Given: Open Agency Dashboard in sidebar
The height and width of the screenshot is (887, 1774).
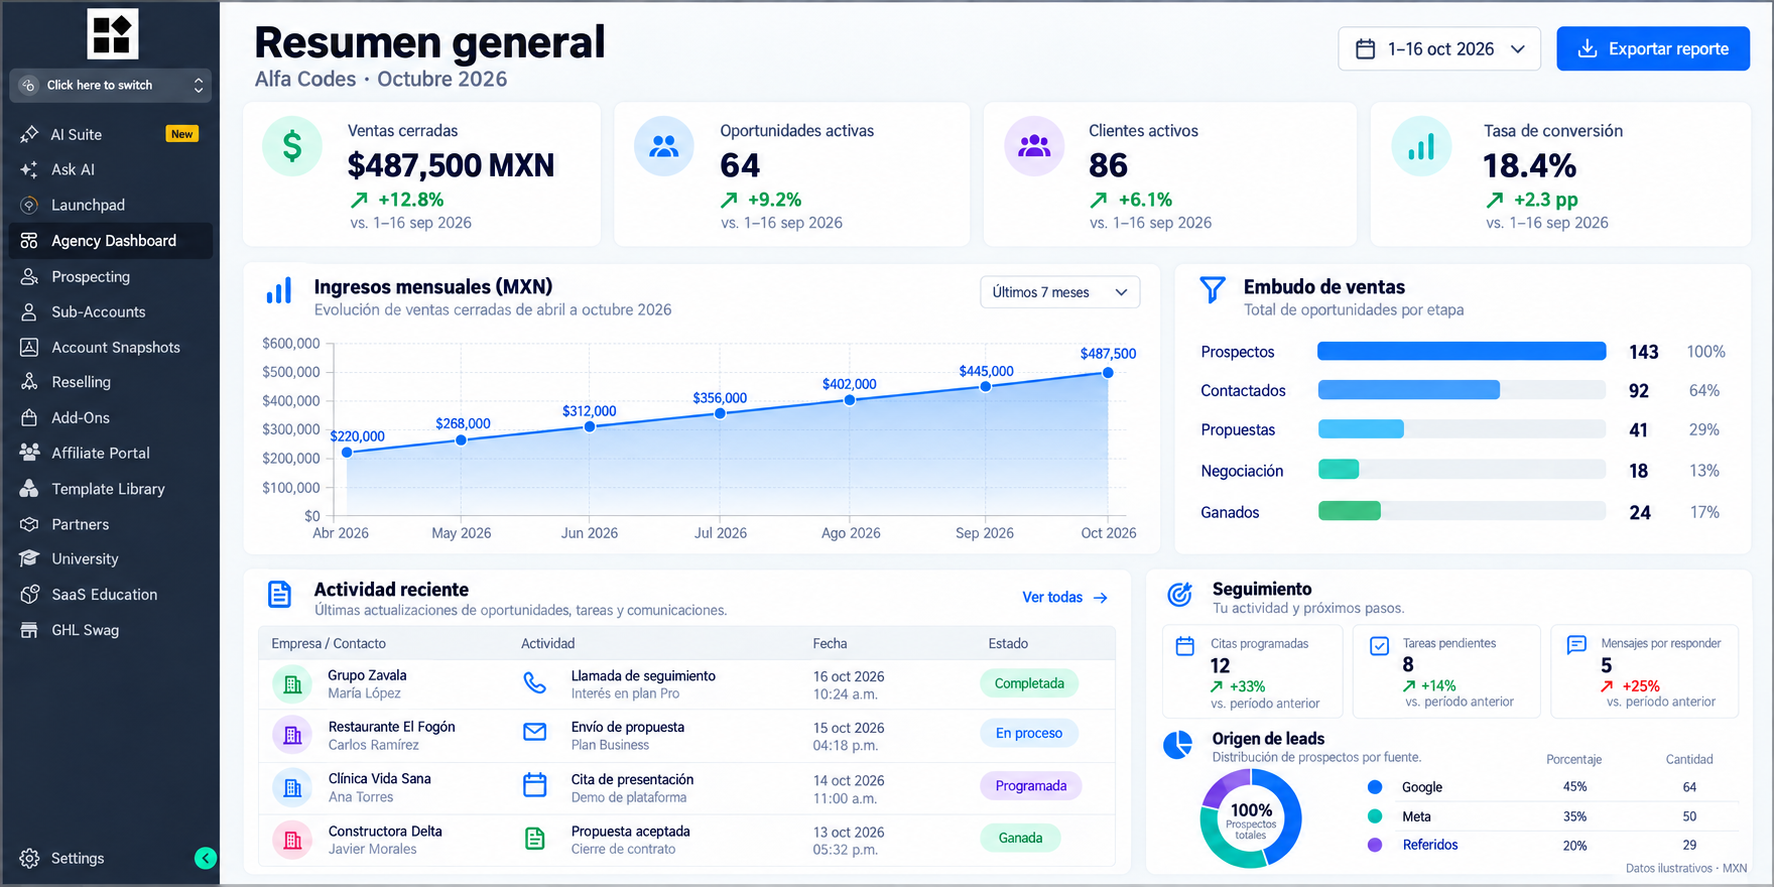Looking at the screenshot, I should click(x=111, y=241).
